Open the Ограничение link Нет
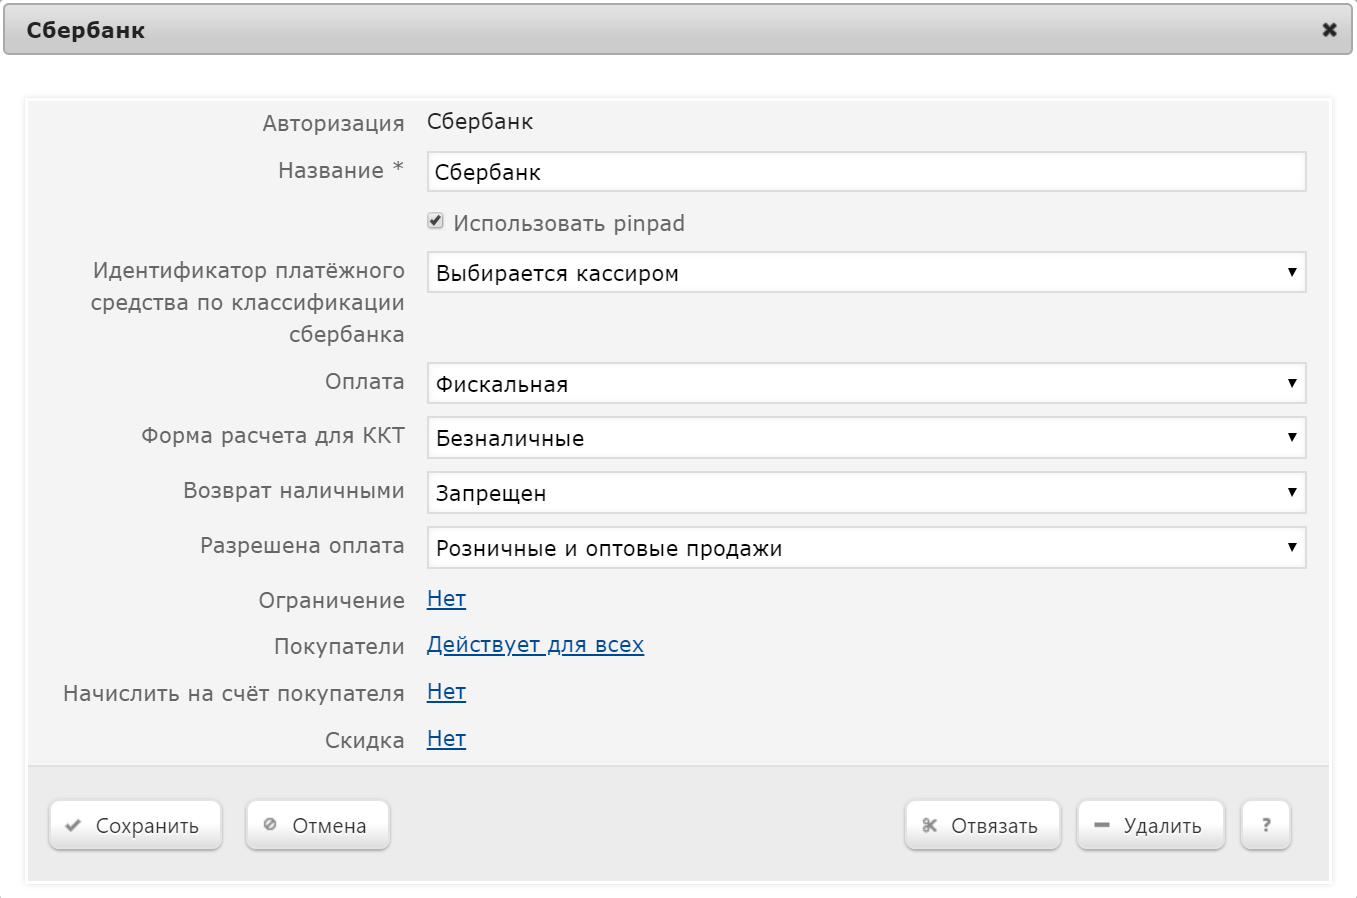This screenshot has height=898, width=1357. click(446, 599)
